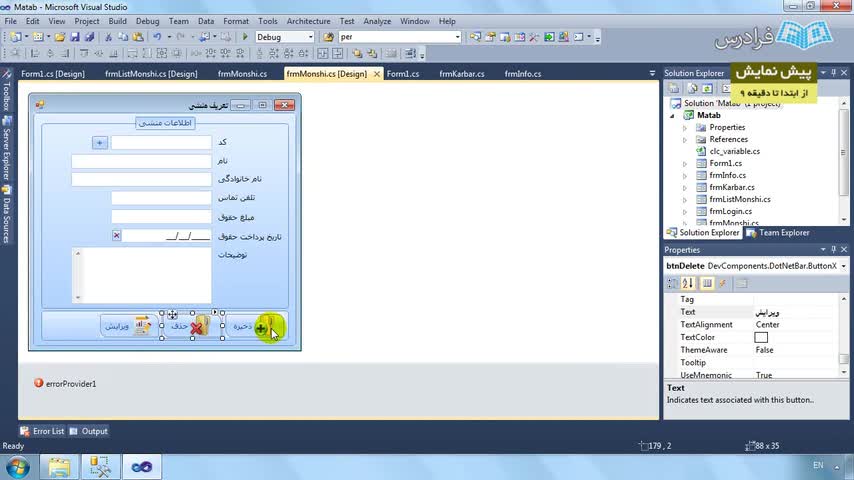Open Server Explorer from left sidebar
Viewport: 854px width, 480px height.
click(7, 149)
